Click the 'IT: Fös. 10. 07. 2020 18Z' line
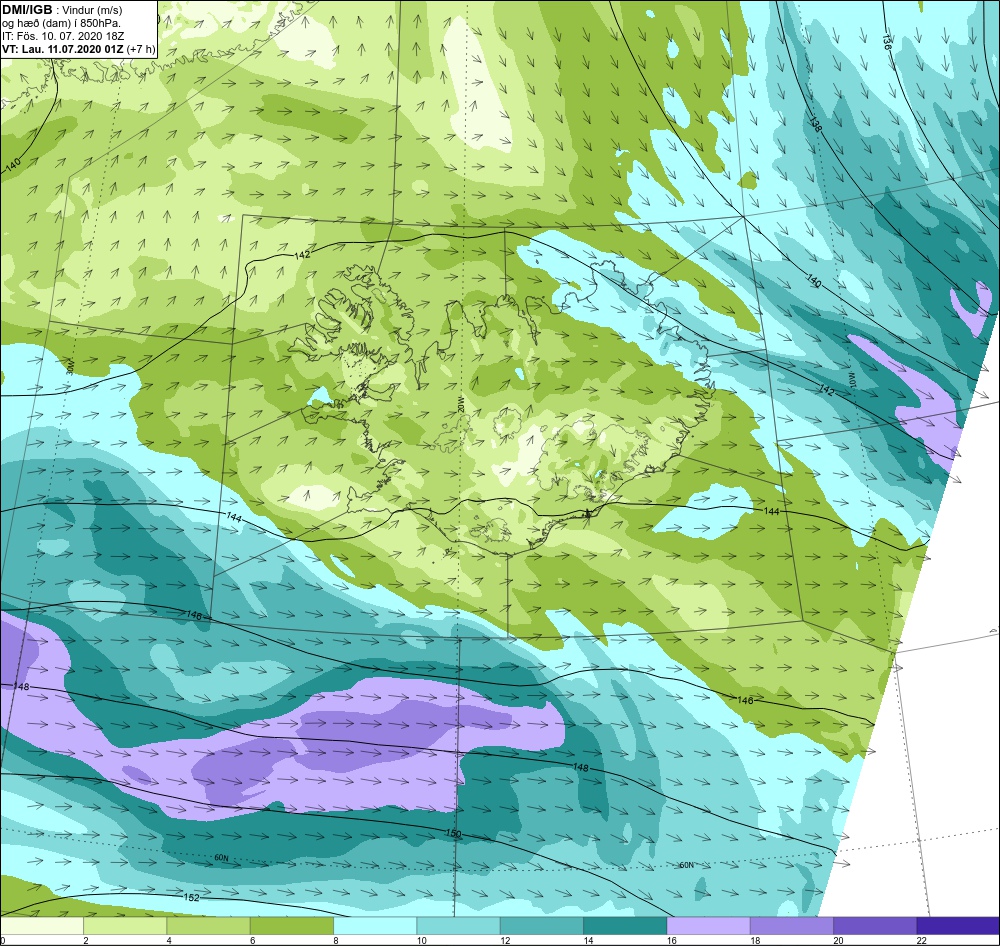The width and height of the screenshot is (1000, 946). click(65, 36)
